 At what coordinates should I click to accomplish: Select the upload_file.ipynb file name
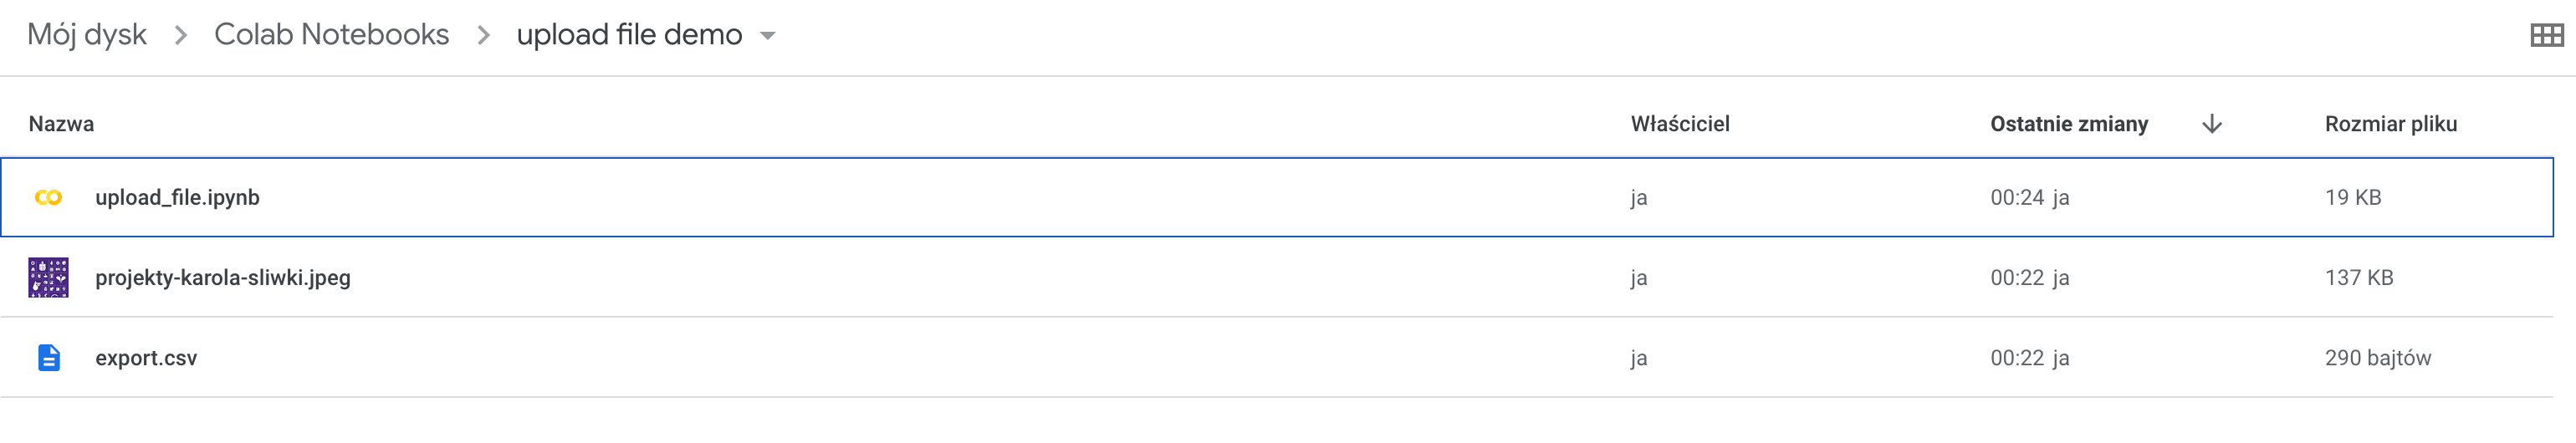[177, 198]
